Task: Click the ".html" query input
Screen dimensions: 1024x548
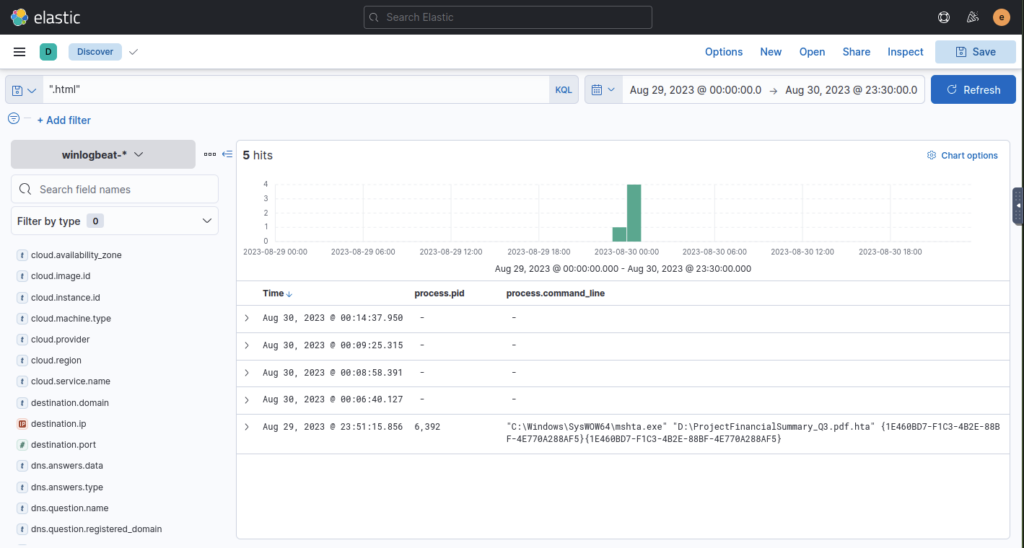Action: pos(296,89)
